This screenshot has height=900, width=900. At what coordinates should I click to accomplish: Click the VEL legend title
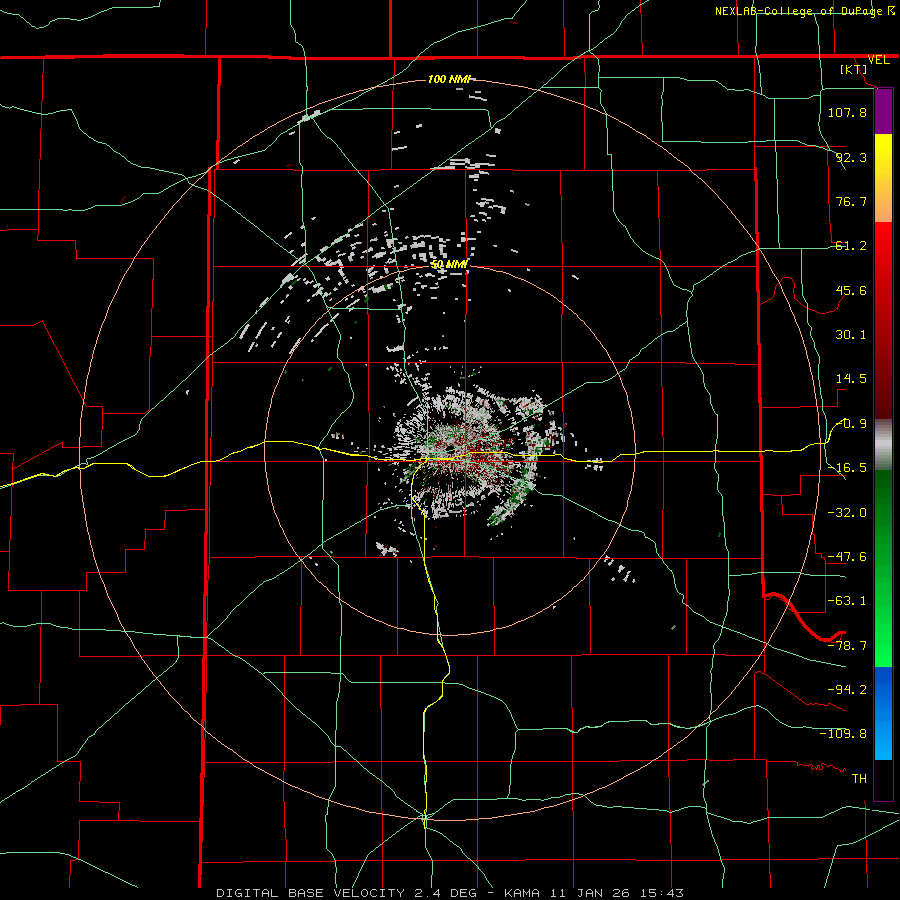coord(878,60)
